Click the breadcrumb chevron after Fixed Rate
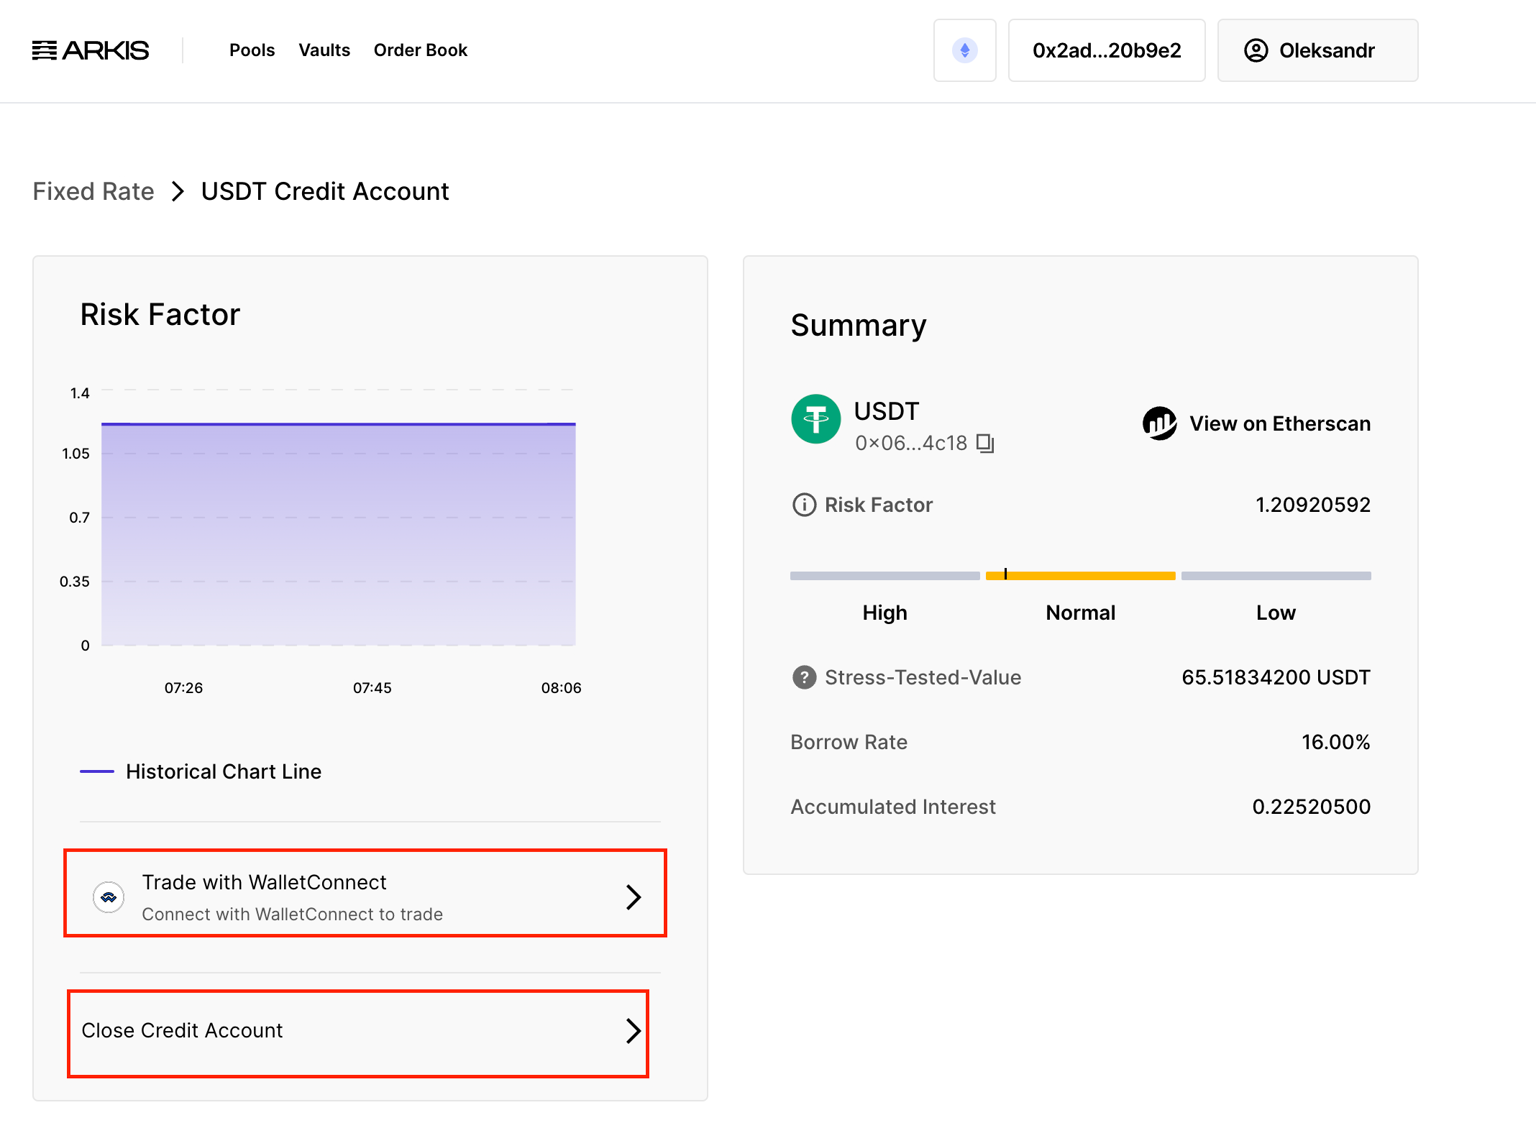 [x=178, y=191]
